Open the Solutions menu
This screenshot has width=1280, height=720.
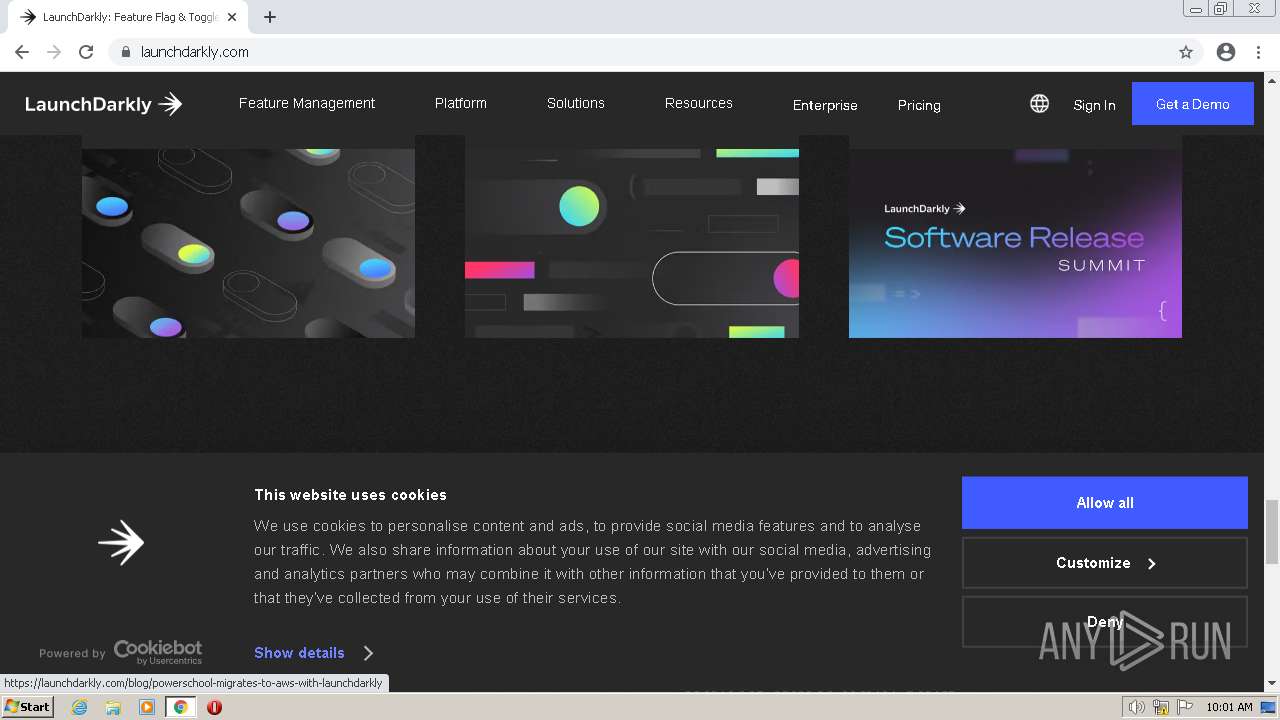point(576,103)
